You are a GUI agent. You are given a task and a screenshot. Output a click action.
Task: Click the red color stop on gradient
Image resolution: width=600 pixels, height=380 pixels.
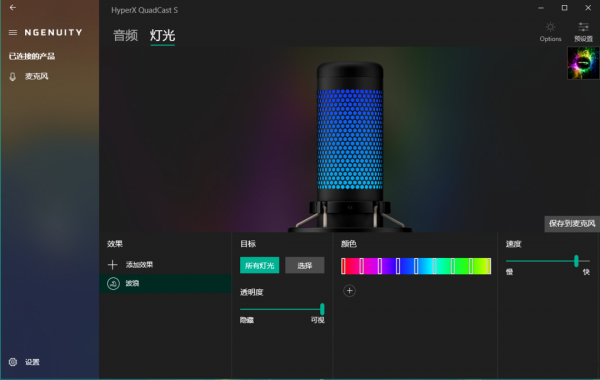[x=343, y=266]
